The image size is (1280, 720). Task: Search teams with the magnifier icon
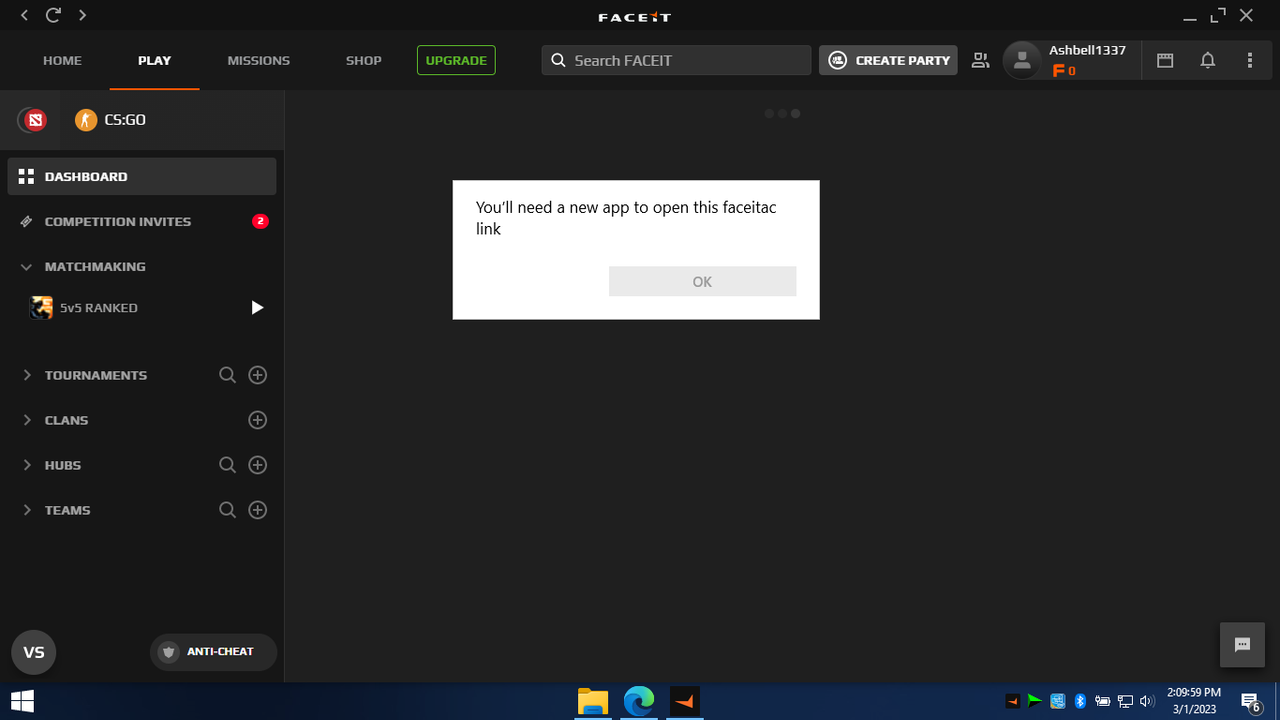227,510
